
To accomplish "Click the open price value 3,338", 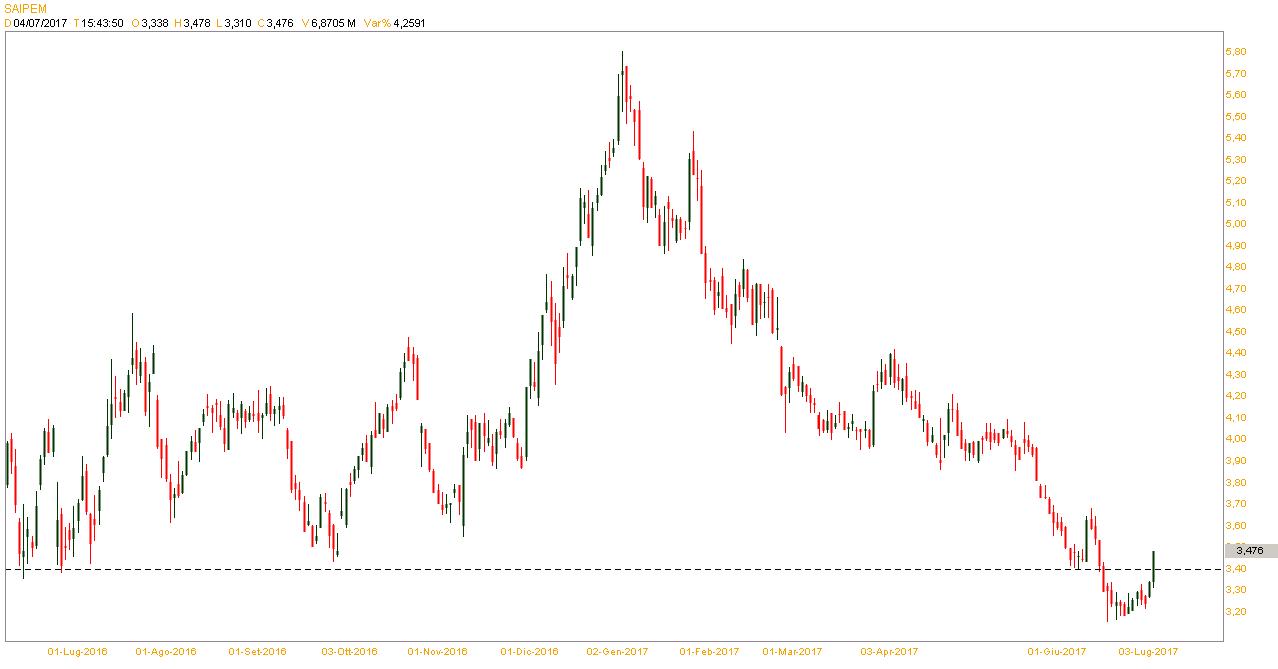I will point(155,23).
